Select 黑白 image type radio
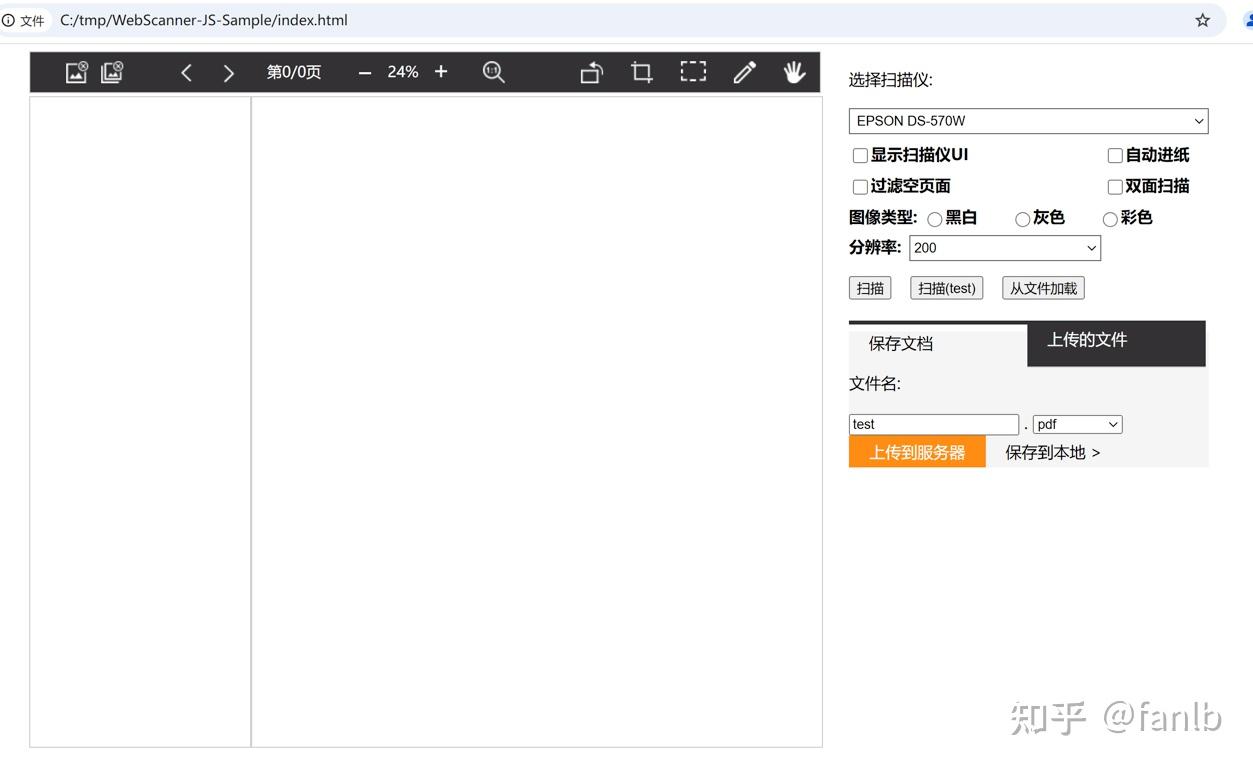1253x767 pixels. click(934, 219)
